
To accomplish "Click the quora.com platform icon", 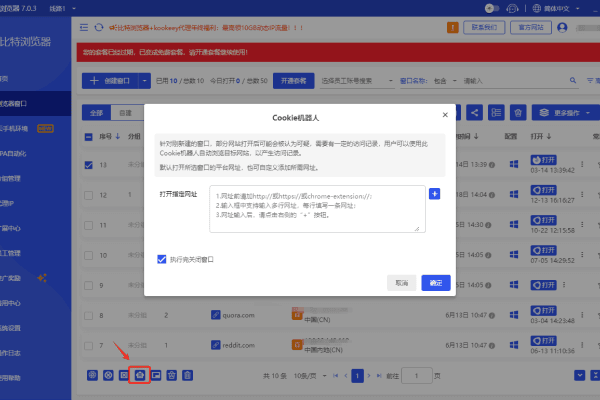I will 215,315.
